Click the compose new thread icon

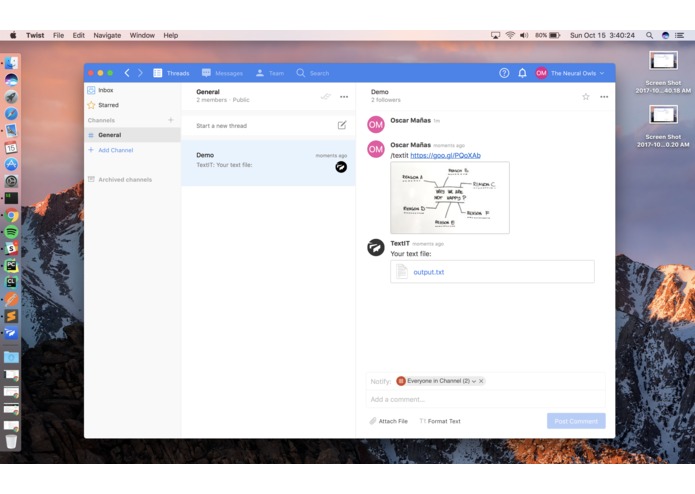(x=342, y=125)
